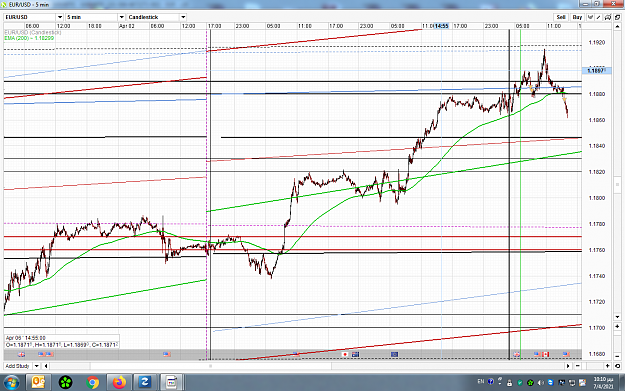This screenshot has height=391, width=625.
Task: Click the Apr 02 date label on time axis
Action: point(126,26)
